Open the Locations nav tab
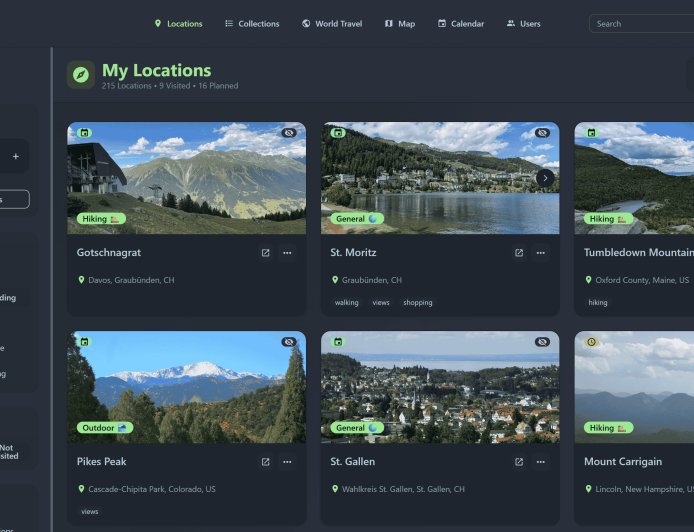The height and width of the screenshot is (532, 694). point(178,24)
